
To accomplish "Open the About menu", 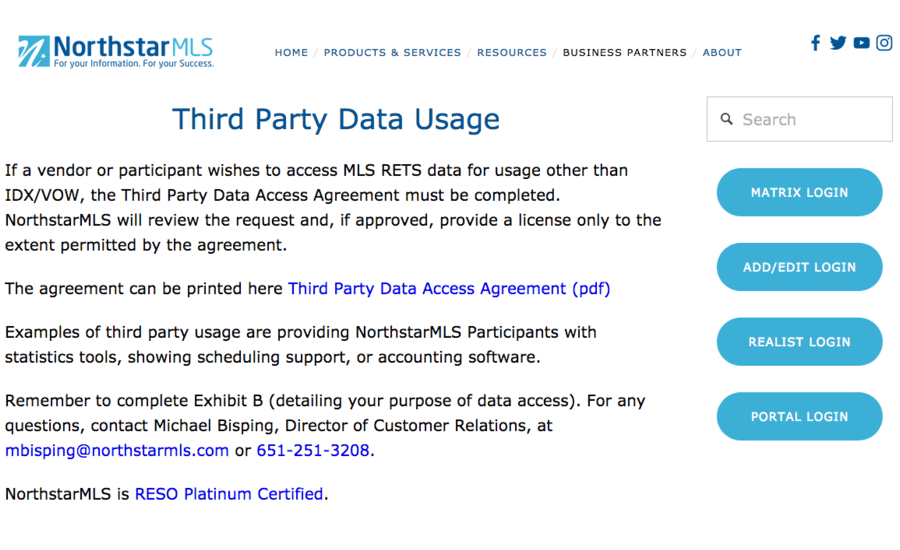I will pos(722,53).
